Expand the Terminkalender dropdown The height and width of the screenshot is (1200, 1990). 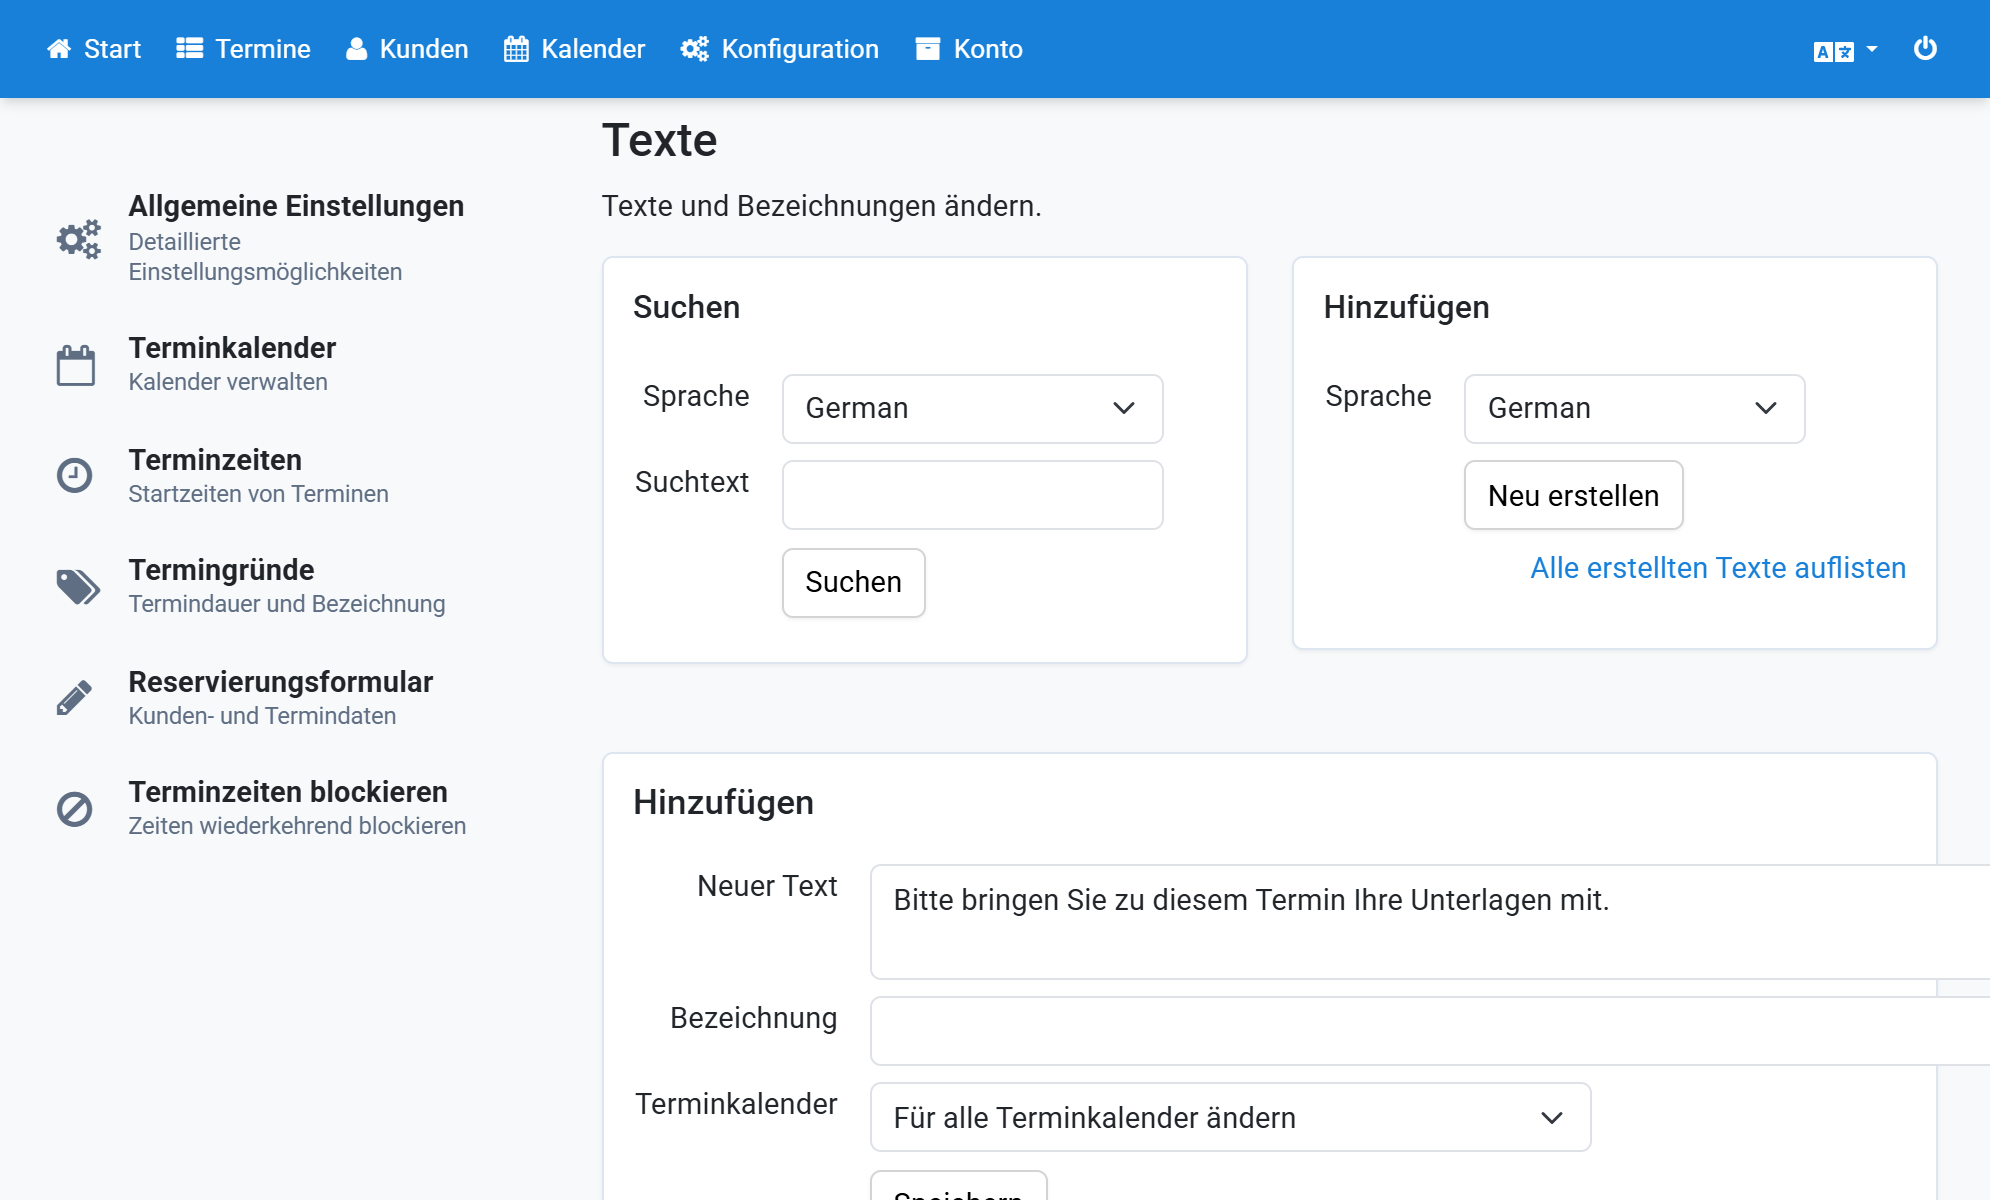[x=1231, y=1117]
